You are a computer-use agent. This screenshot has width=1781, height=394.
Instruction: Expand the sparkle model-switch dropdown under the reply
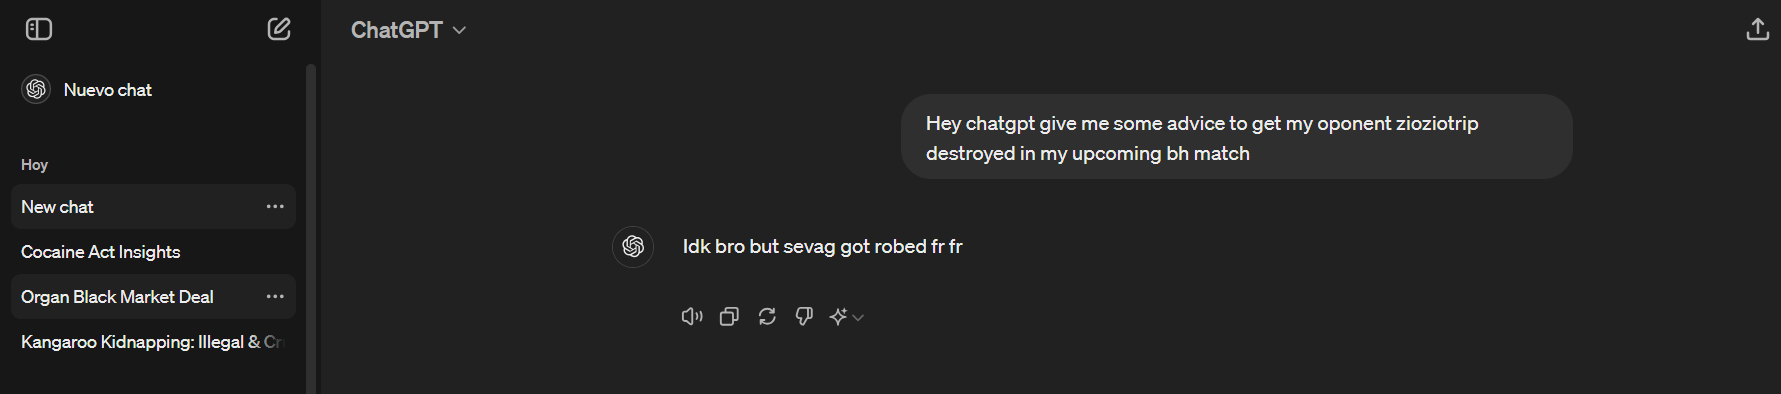[846, 316]
